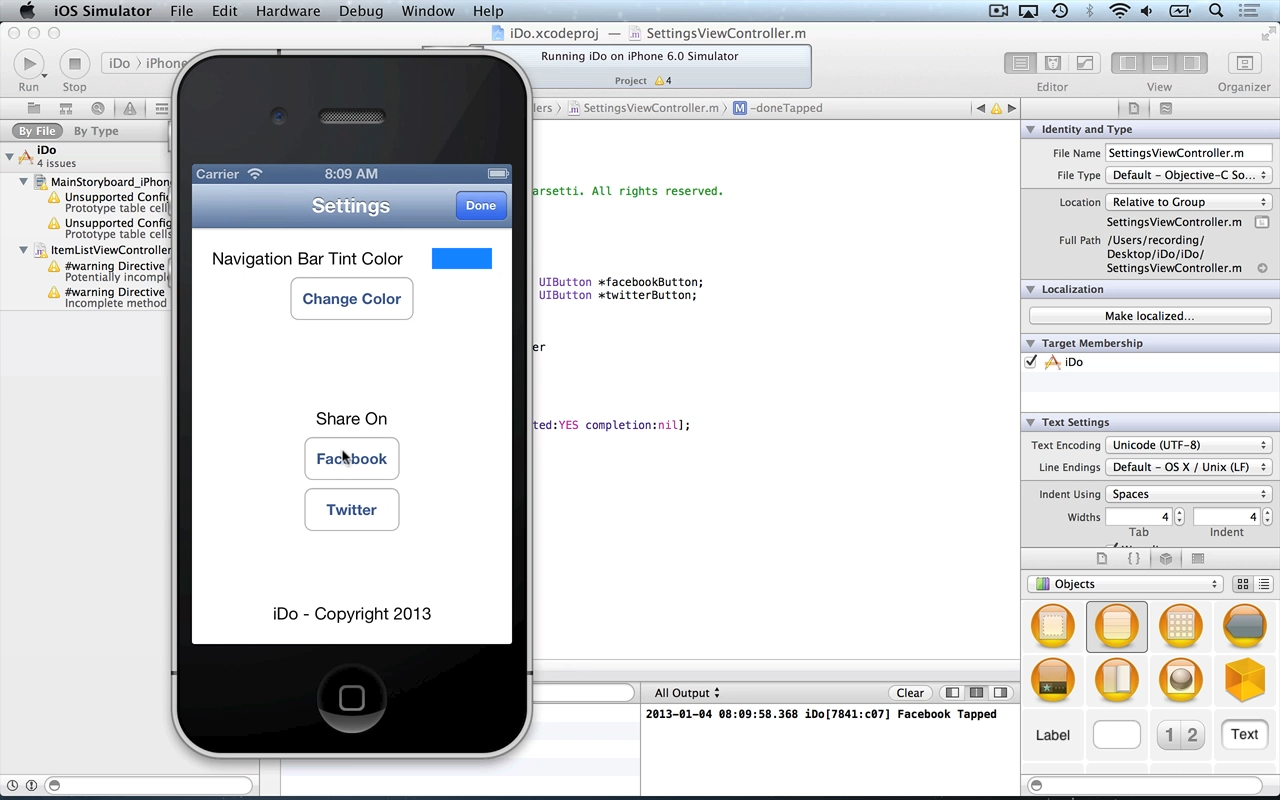Viewport: 1280px width, 800px height.
Task: Collapse the Localization section
Action: [1030, 290]
